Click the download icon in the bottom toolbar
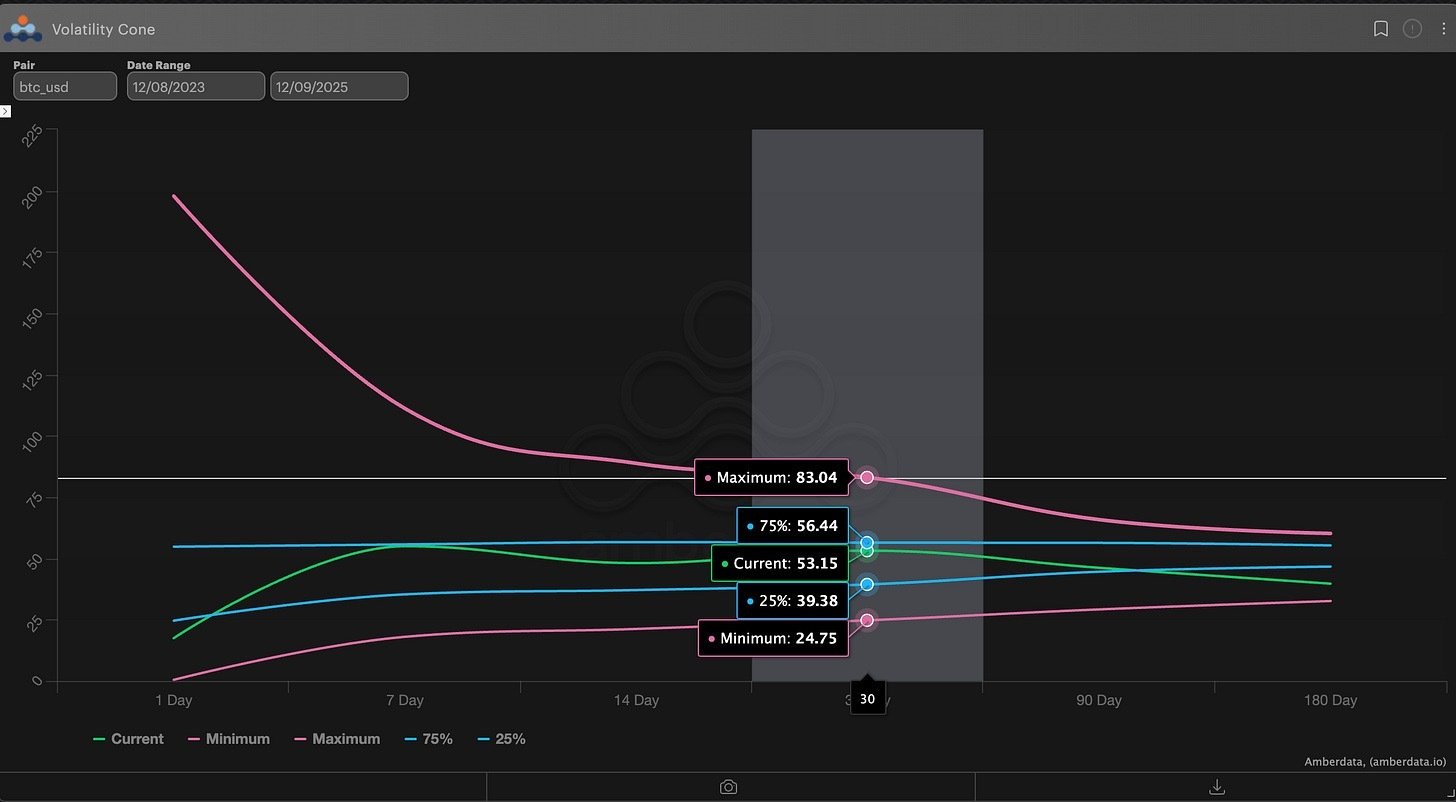This screenshot has height=802, width=1456. [1216, 786]
